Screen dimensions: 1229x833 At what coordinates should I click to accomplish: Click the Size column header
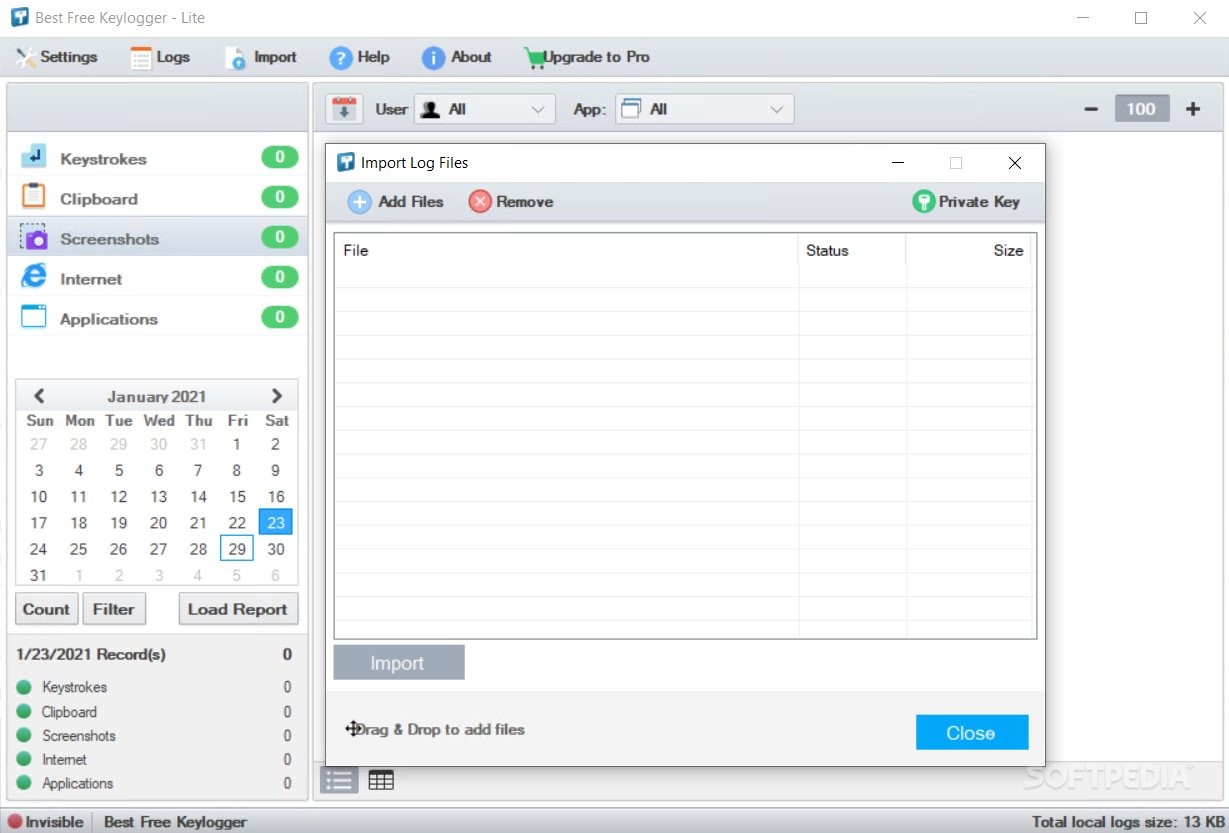point(970,250)
